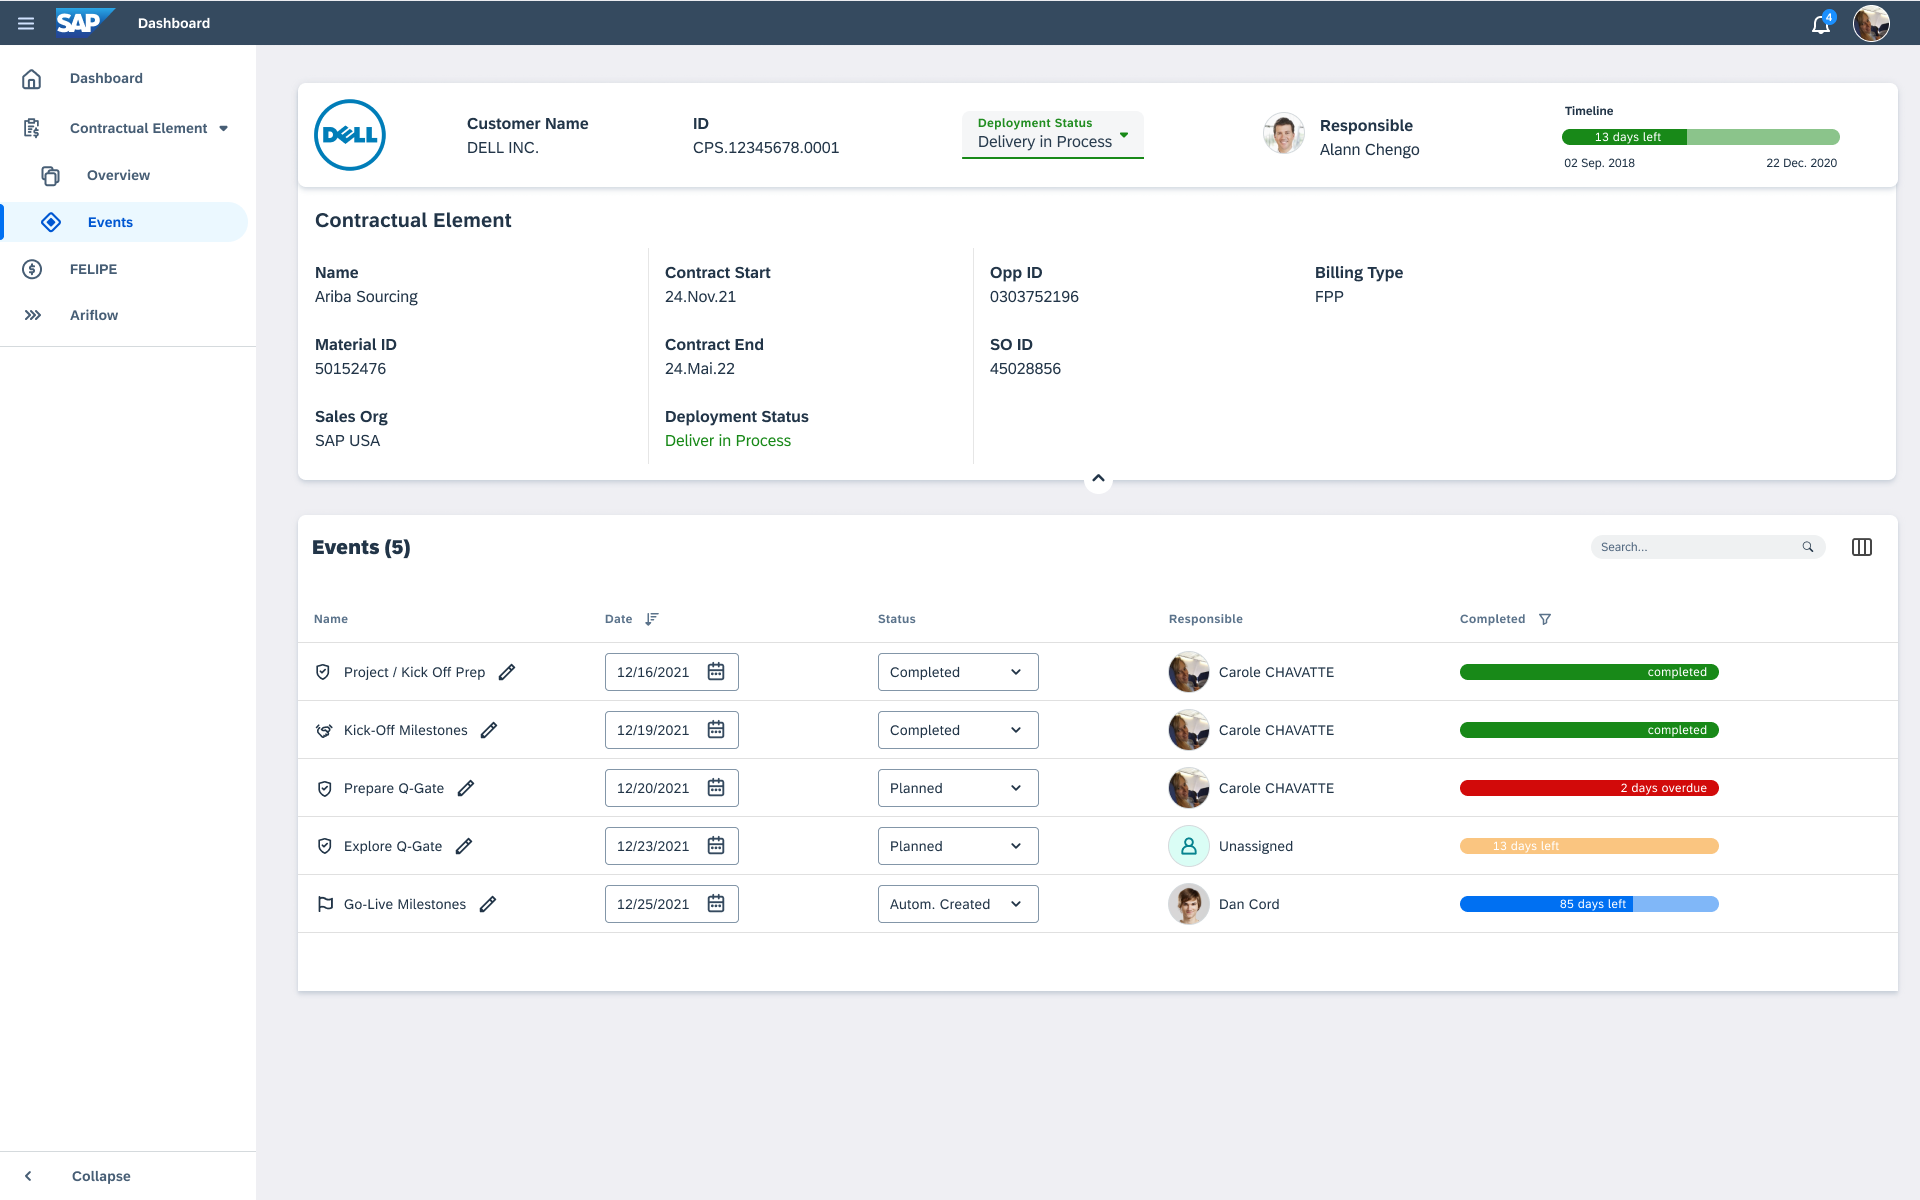
Task: Click the 2 days overdue progress bar
Action: [x=1589, y=788]
